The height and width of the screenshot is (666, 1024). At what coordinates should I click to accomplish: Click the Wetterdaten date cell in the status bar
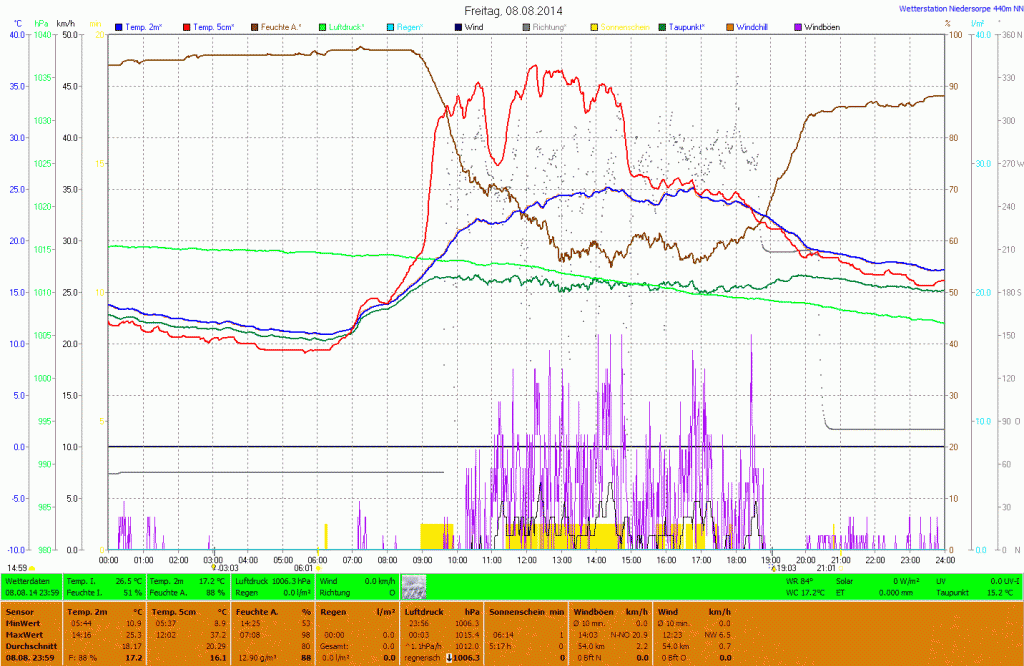click(31, 592)
